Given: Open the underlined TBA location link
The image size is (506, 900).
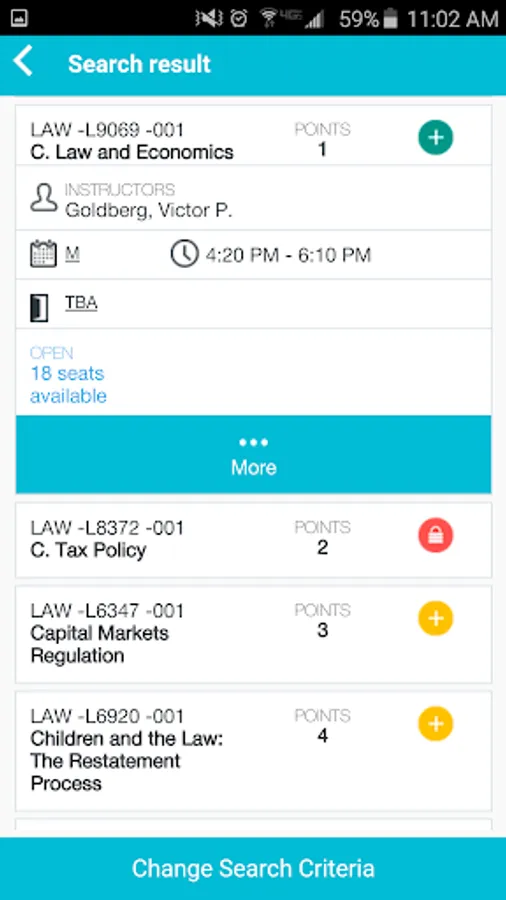Looking at the screenshot, I should point(81,303).
